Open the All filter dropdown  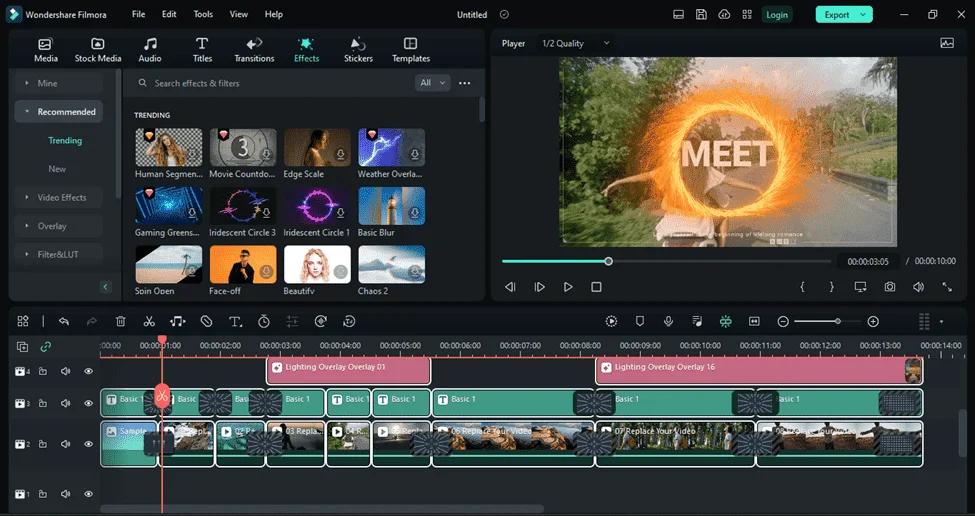point(432,83)
